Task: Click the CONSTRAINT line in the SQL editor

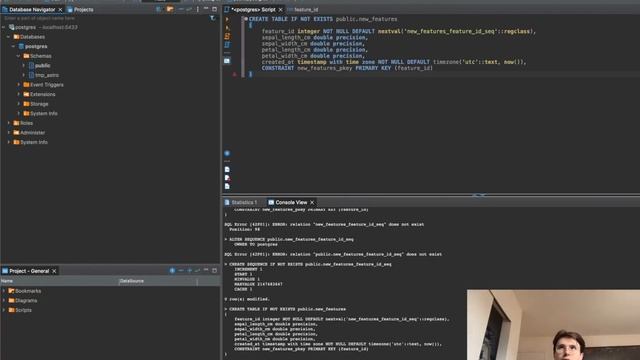Action: tap(347, 68)
